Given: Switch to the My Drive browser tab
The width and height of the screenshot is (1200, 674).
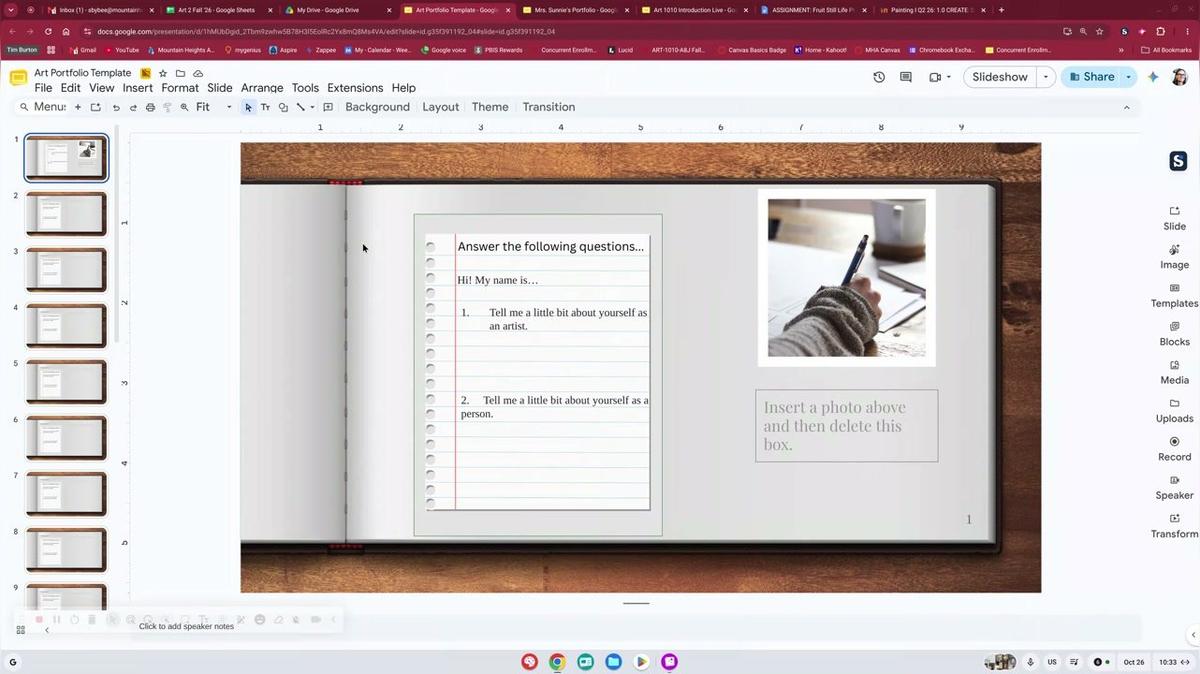Looking at the screenshot, I should [x=337, y=10].
